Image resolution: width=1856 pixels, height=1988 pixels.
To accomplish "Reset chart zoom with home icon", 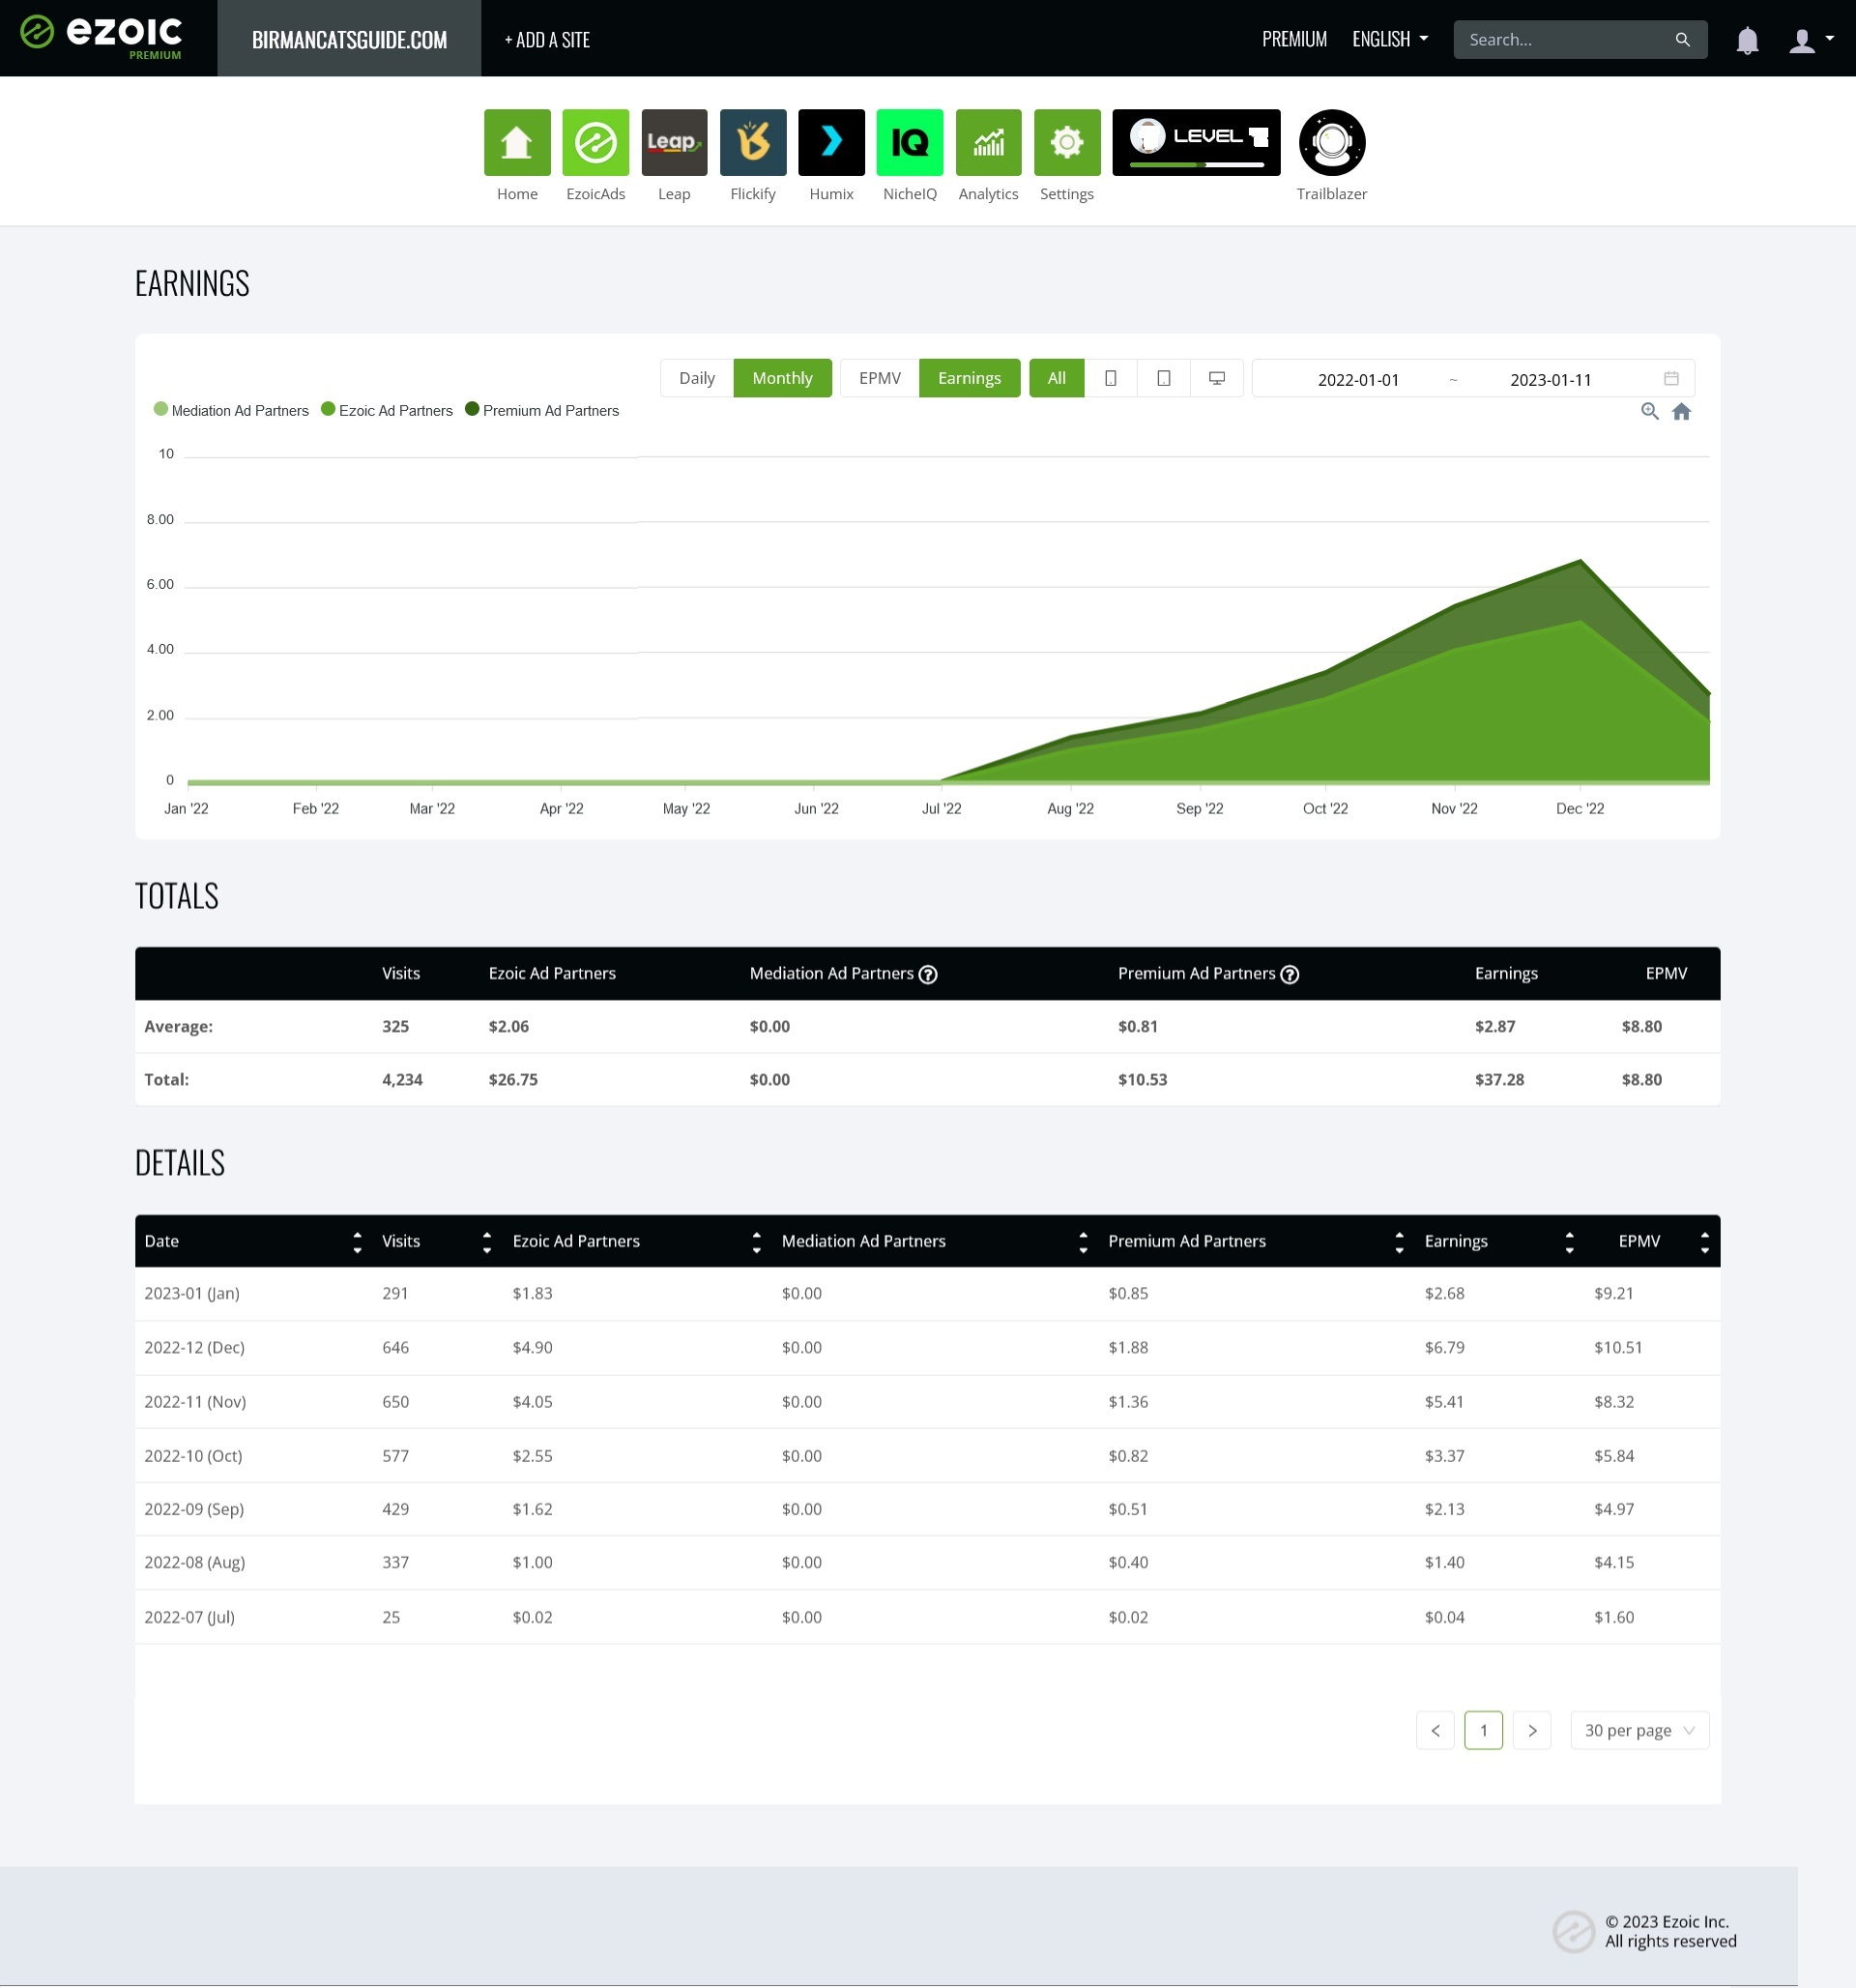I will click(1682, 411).
